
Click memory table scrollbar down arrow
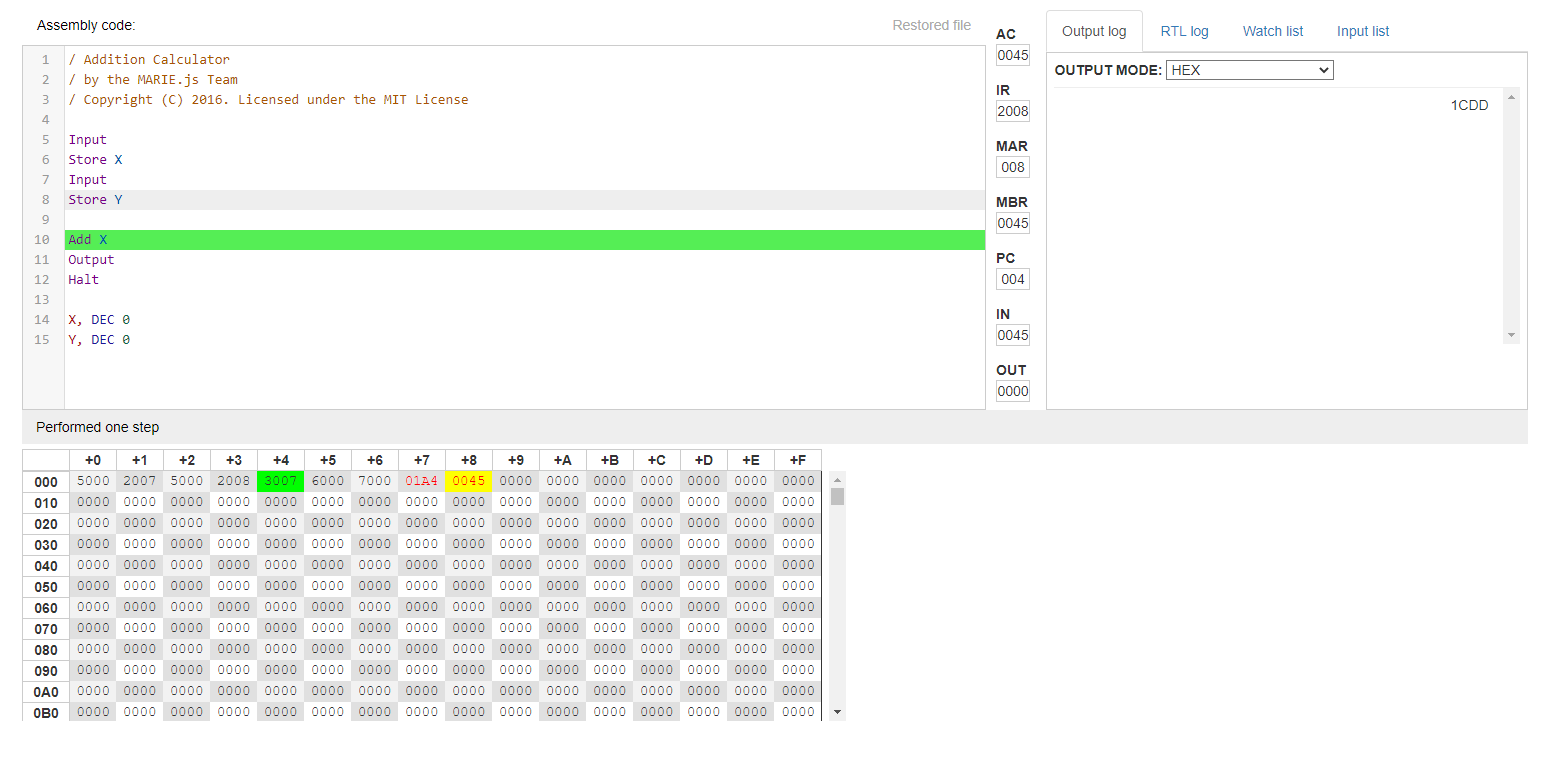(x=838, y=712)
